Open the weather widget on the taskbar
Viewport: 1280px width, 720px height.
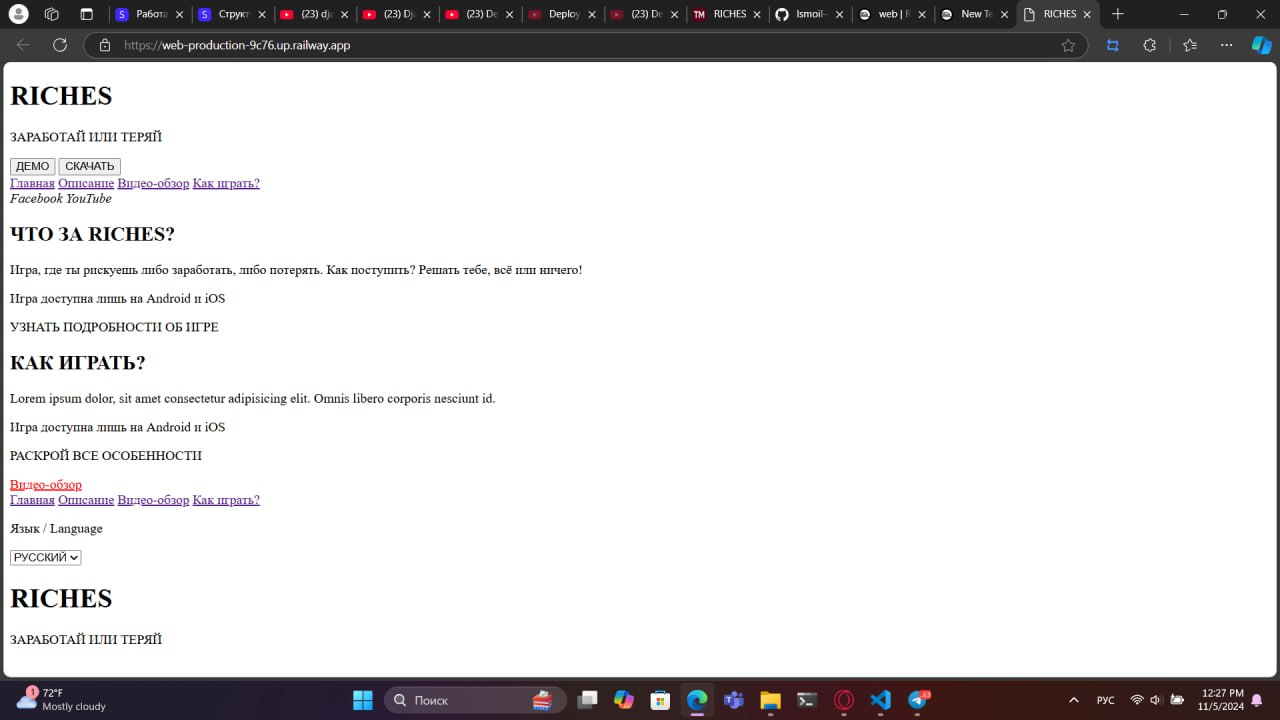(x=60, y=699)
